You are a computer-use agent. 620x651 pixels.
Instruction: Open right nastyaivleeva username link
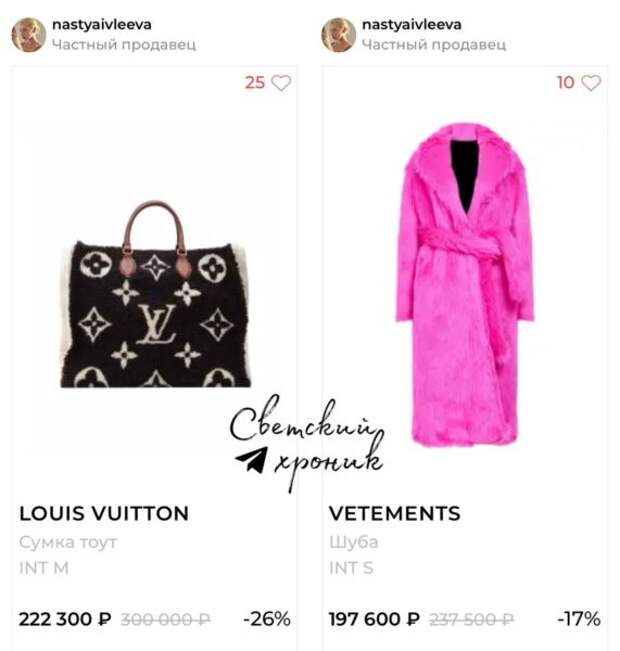(x=412, y=24)
